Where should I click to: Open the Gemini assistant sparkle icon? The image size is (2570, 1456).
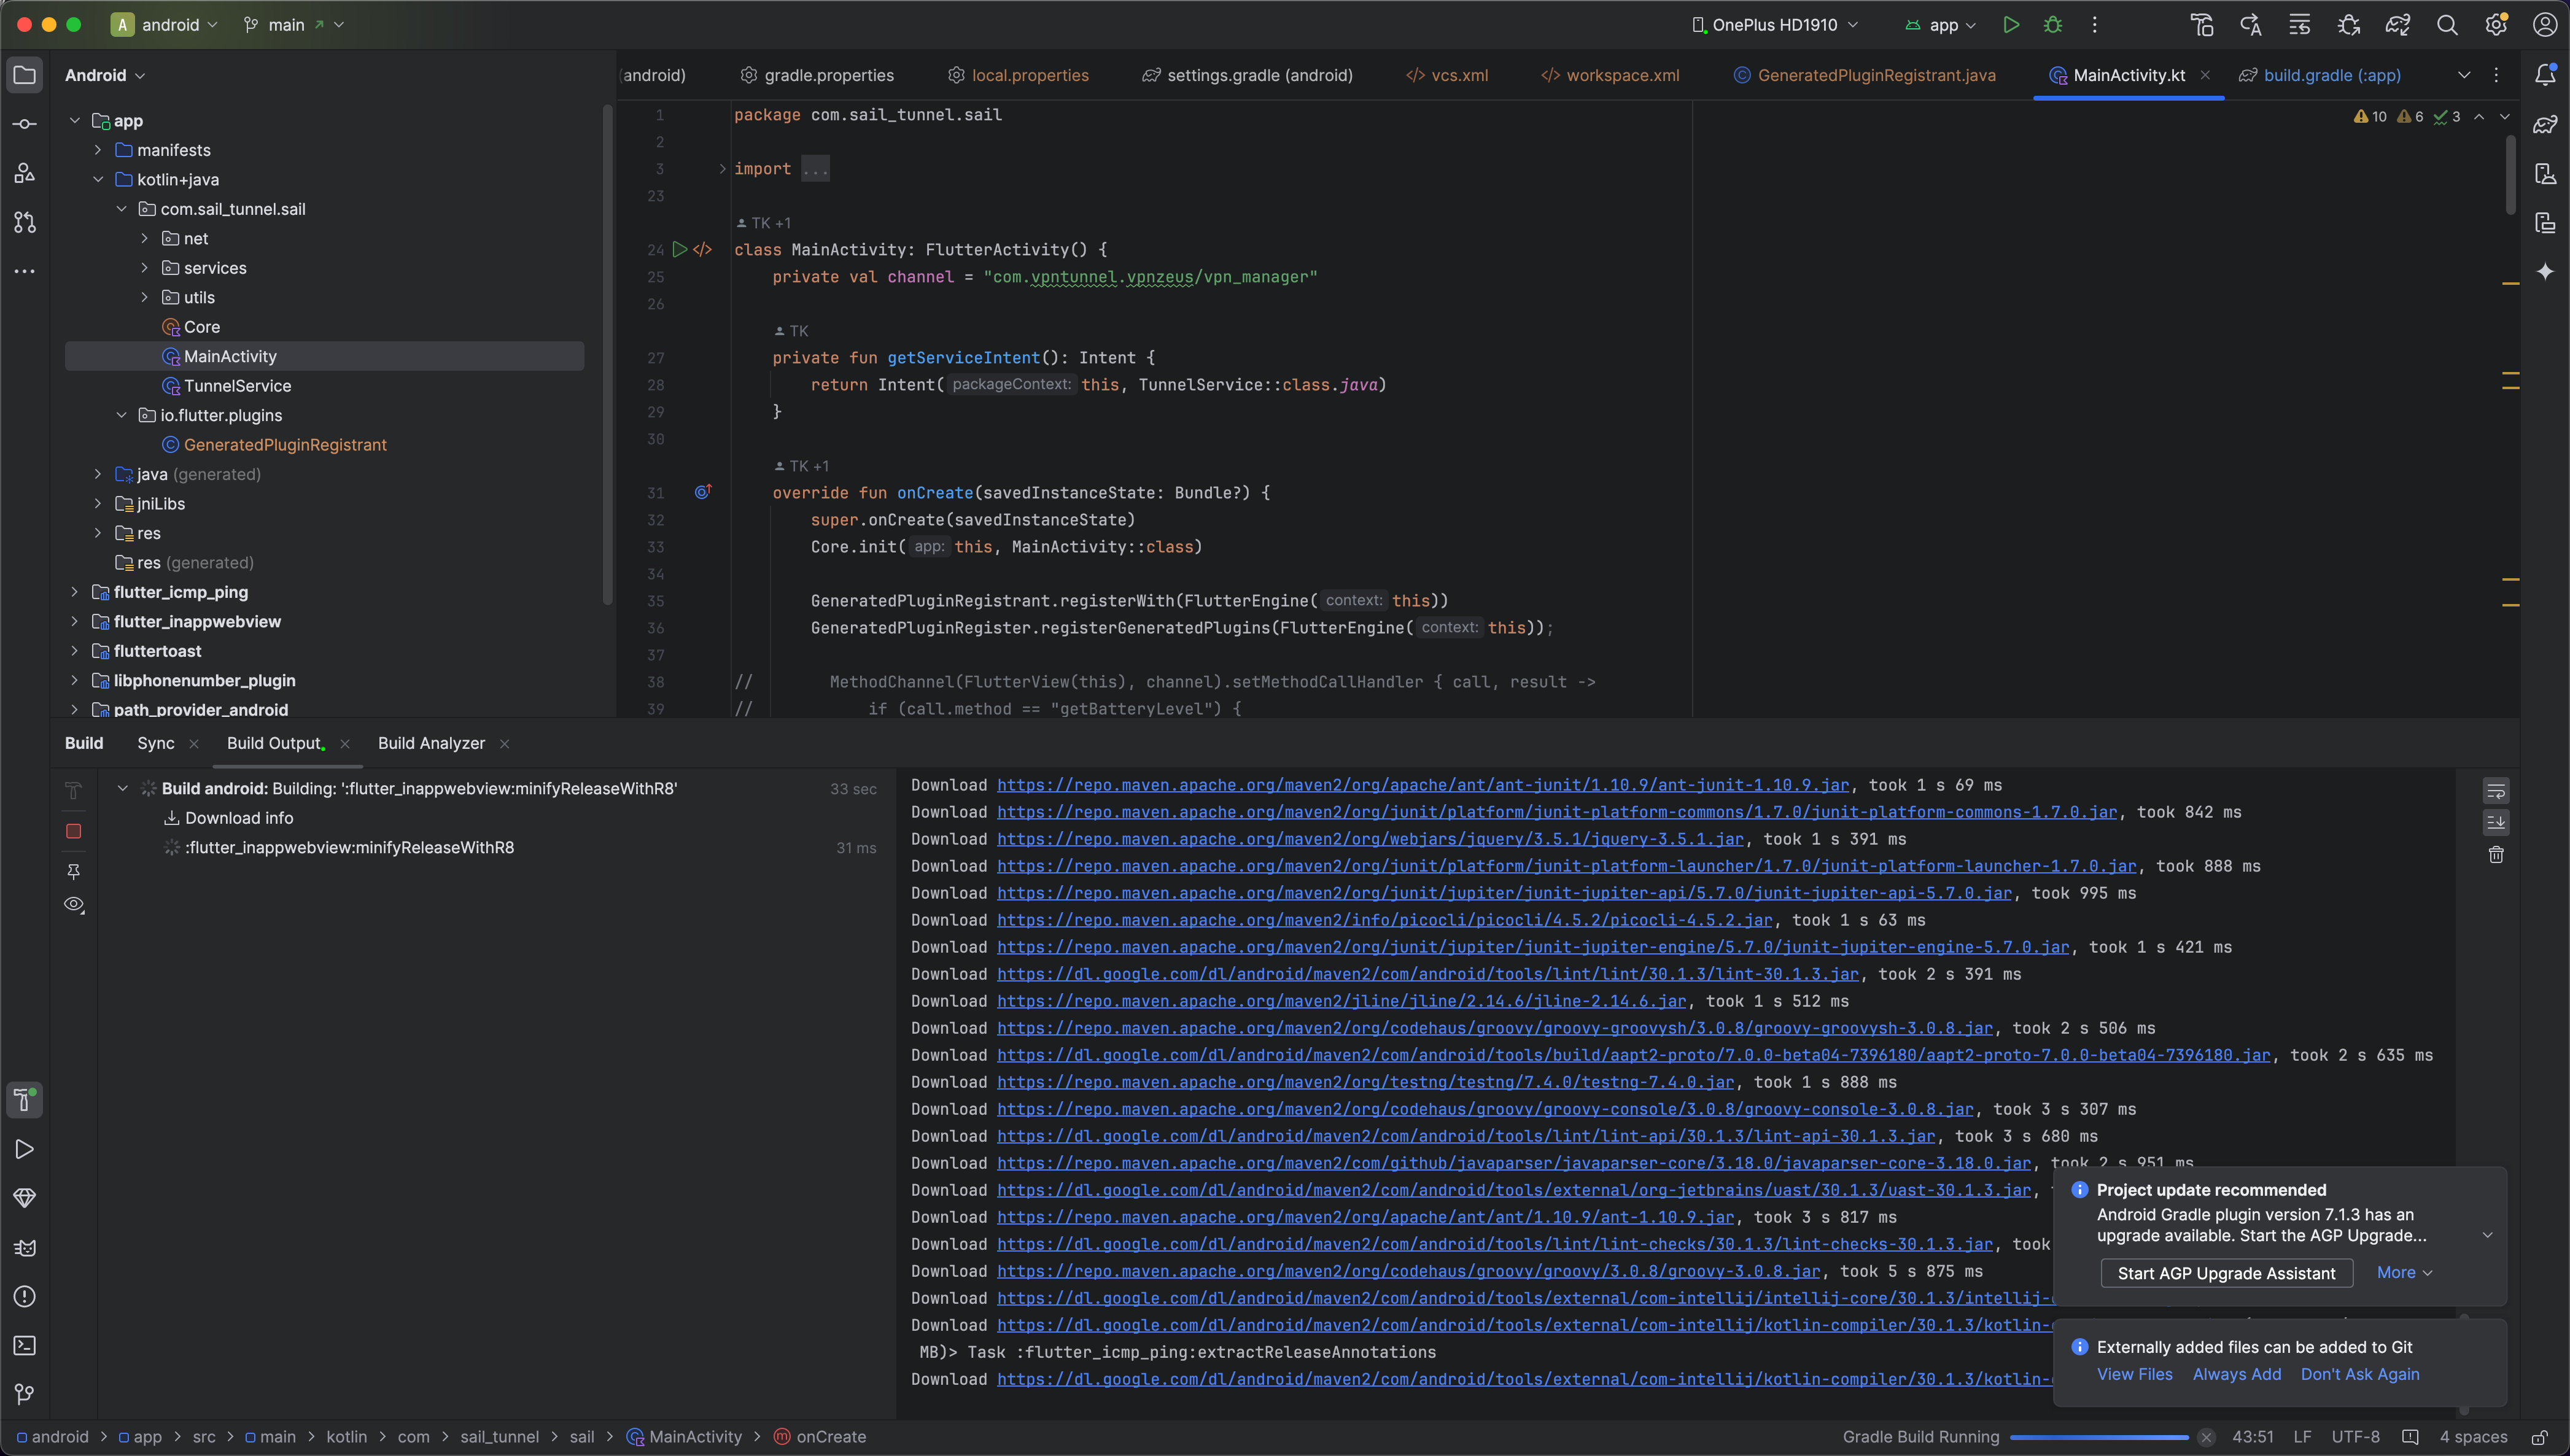click(2545, 271)
